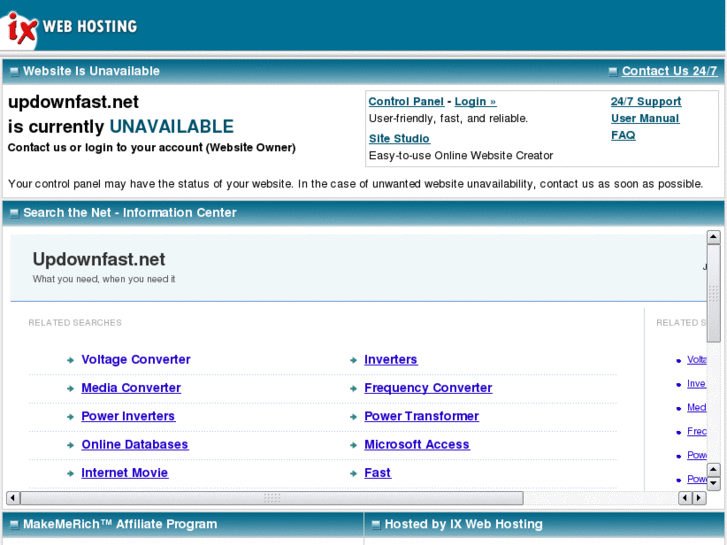Click the Power Transformer search link
727x545 pixels.
tap(421, 416)
